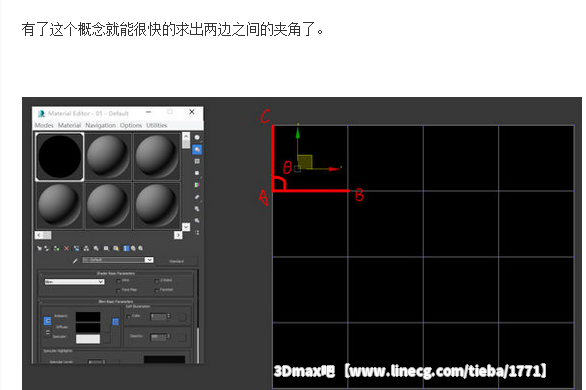Click the Select by Material icon
The height and width of the screenshot is (390, 586).
click(x=197, y=220)
